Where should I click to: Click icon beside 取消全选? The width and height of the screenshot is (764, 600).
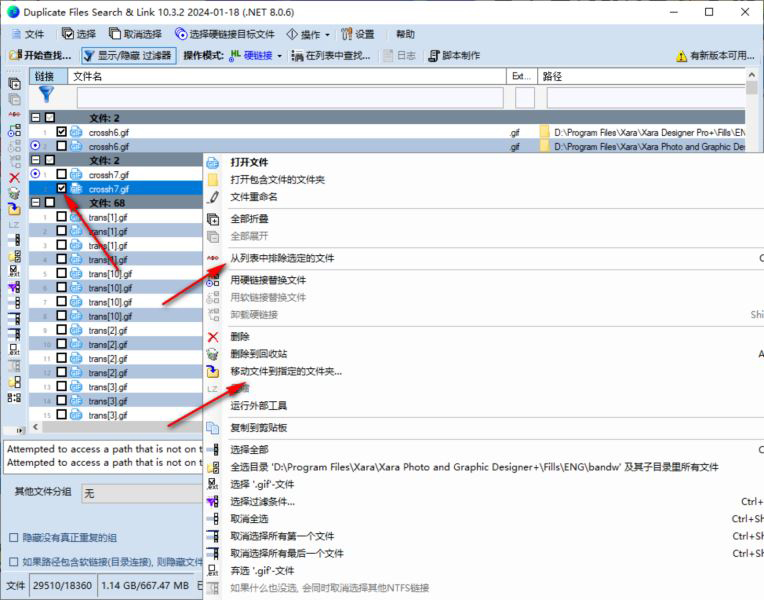click(x=213, y=519)
